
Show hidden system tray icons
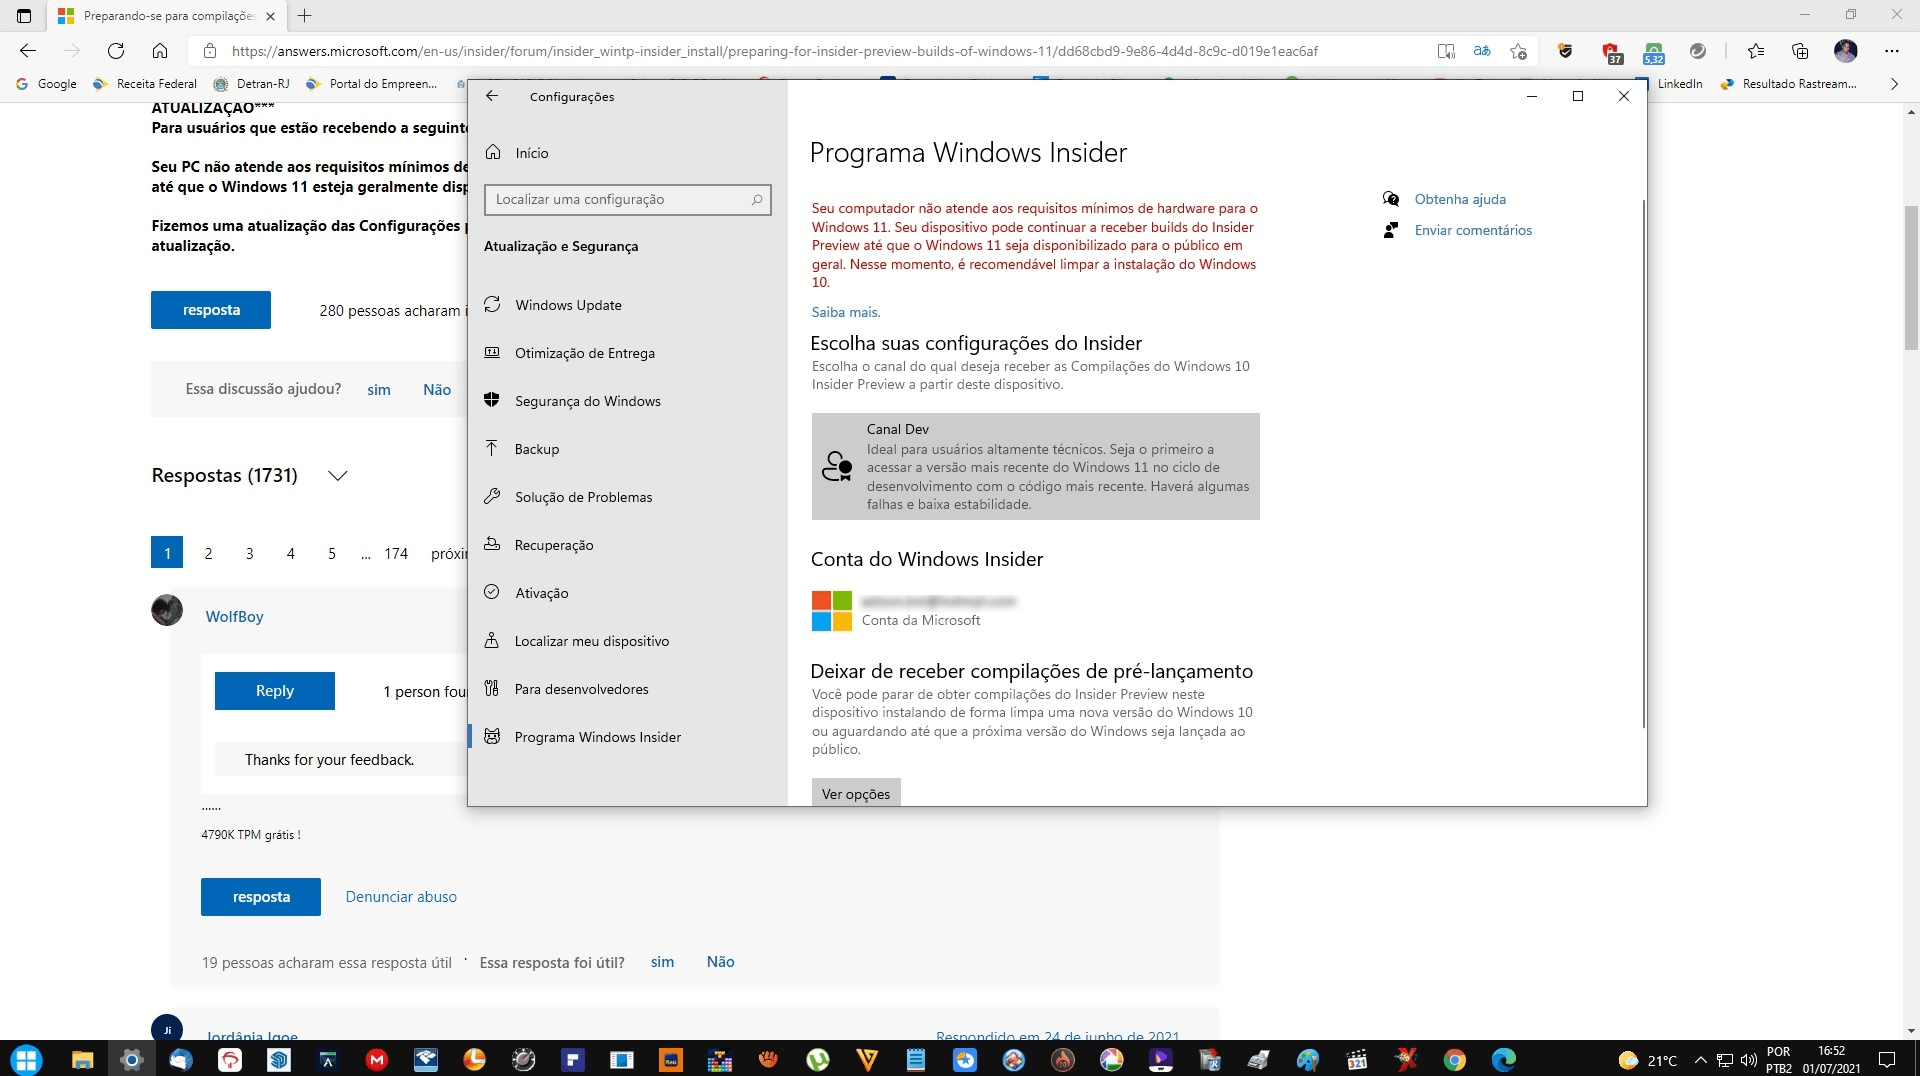pyautogui.click(x=1700, y=1060)
